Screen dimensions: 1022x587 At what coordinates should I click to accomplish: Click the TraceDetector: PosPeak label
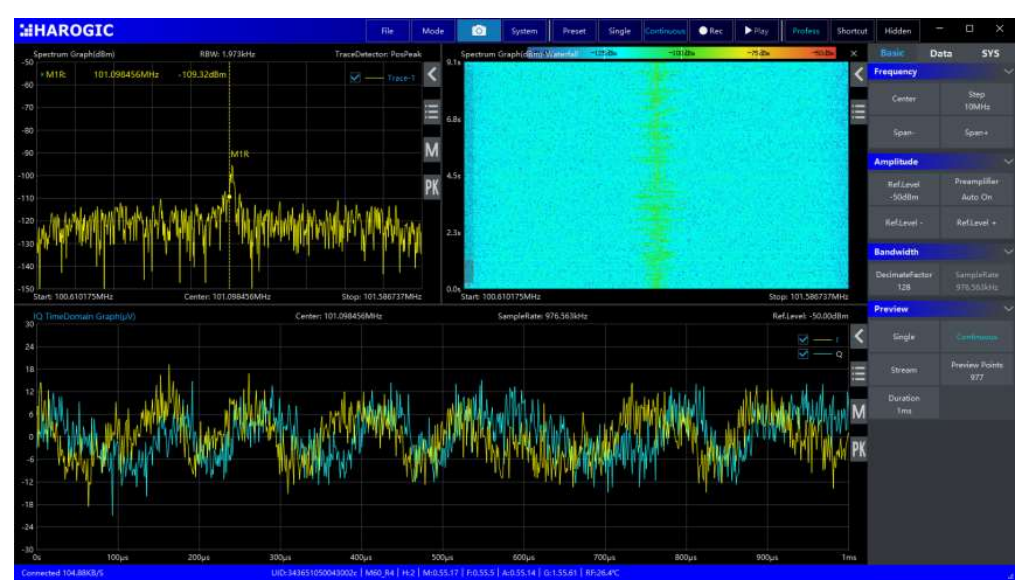tap(378, 54)
